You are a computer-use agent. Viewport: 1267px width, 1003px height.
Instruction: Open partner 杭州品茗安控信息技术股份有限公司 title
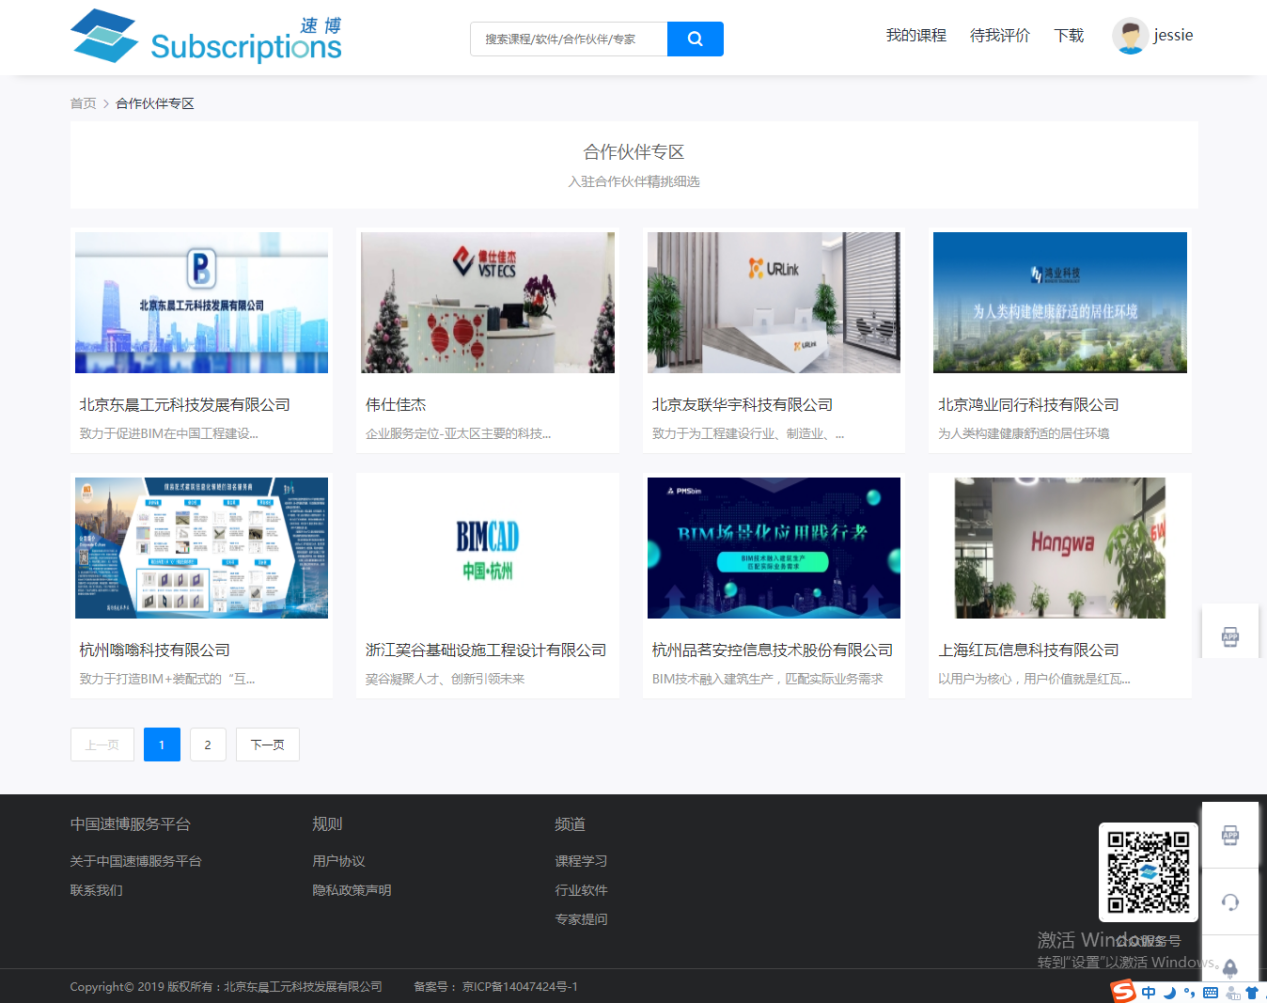click(x=772, y=650)
